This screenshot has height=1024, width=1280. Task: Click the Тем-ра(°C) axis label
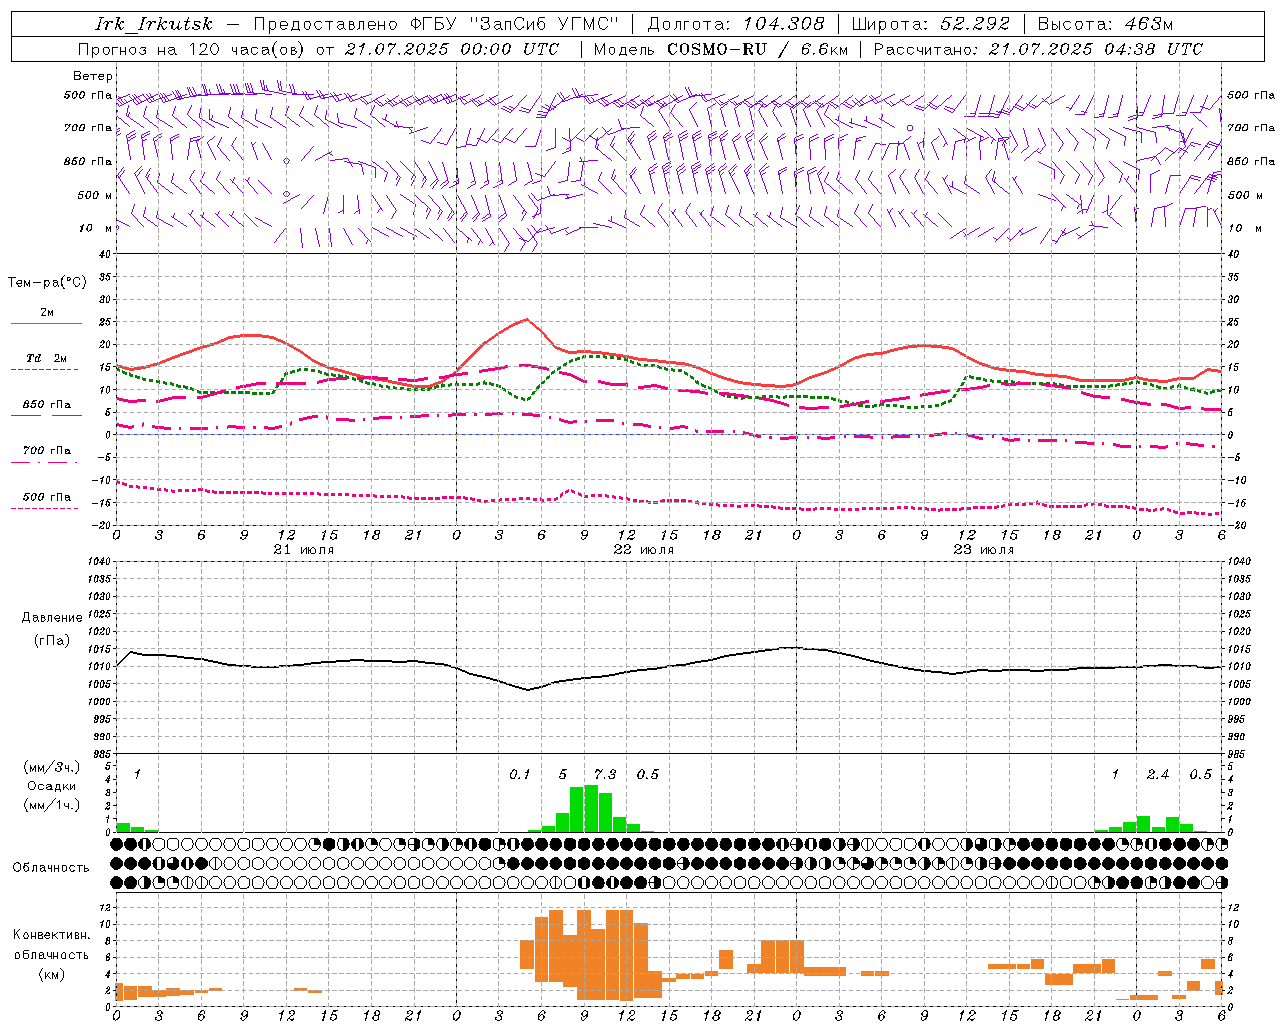[47, 283]
